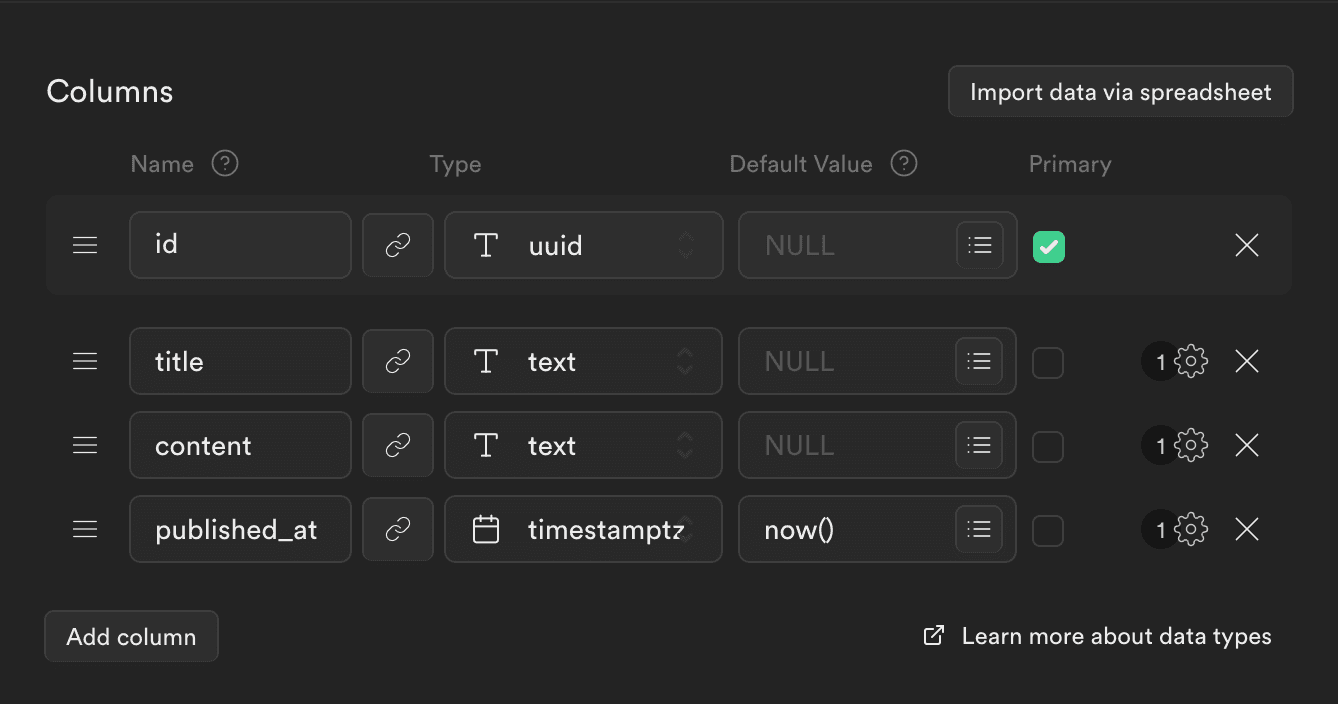The image size is (1338, 704).
Task: Click the Add column button
Action: pos(130,635)
